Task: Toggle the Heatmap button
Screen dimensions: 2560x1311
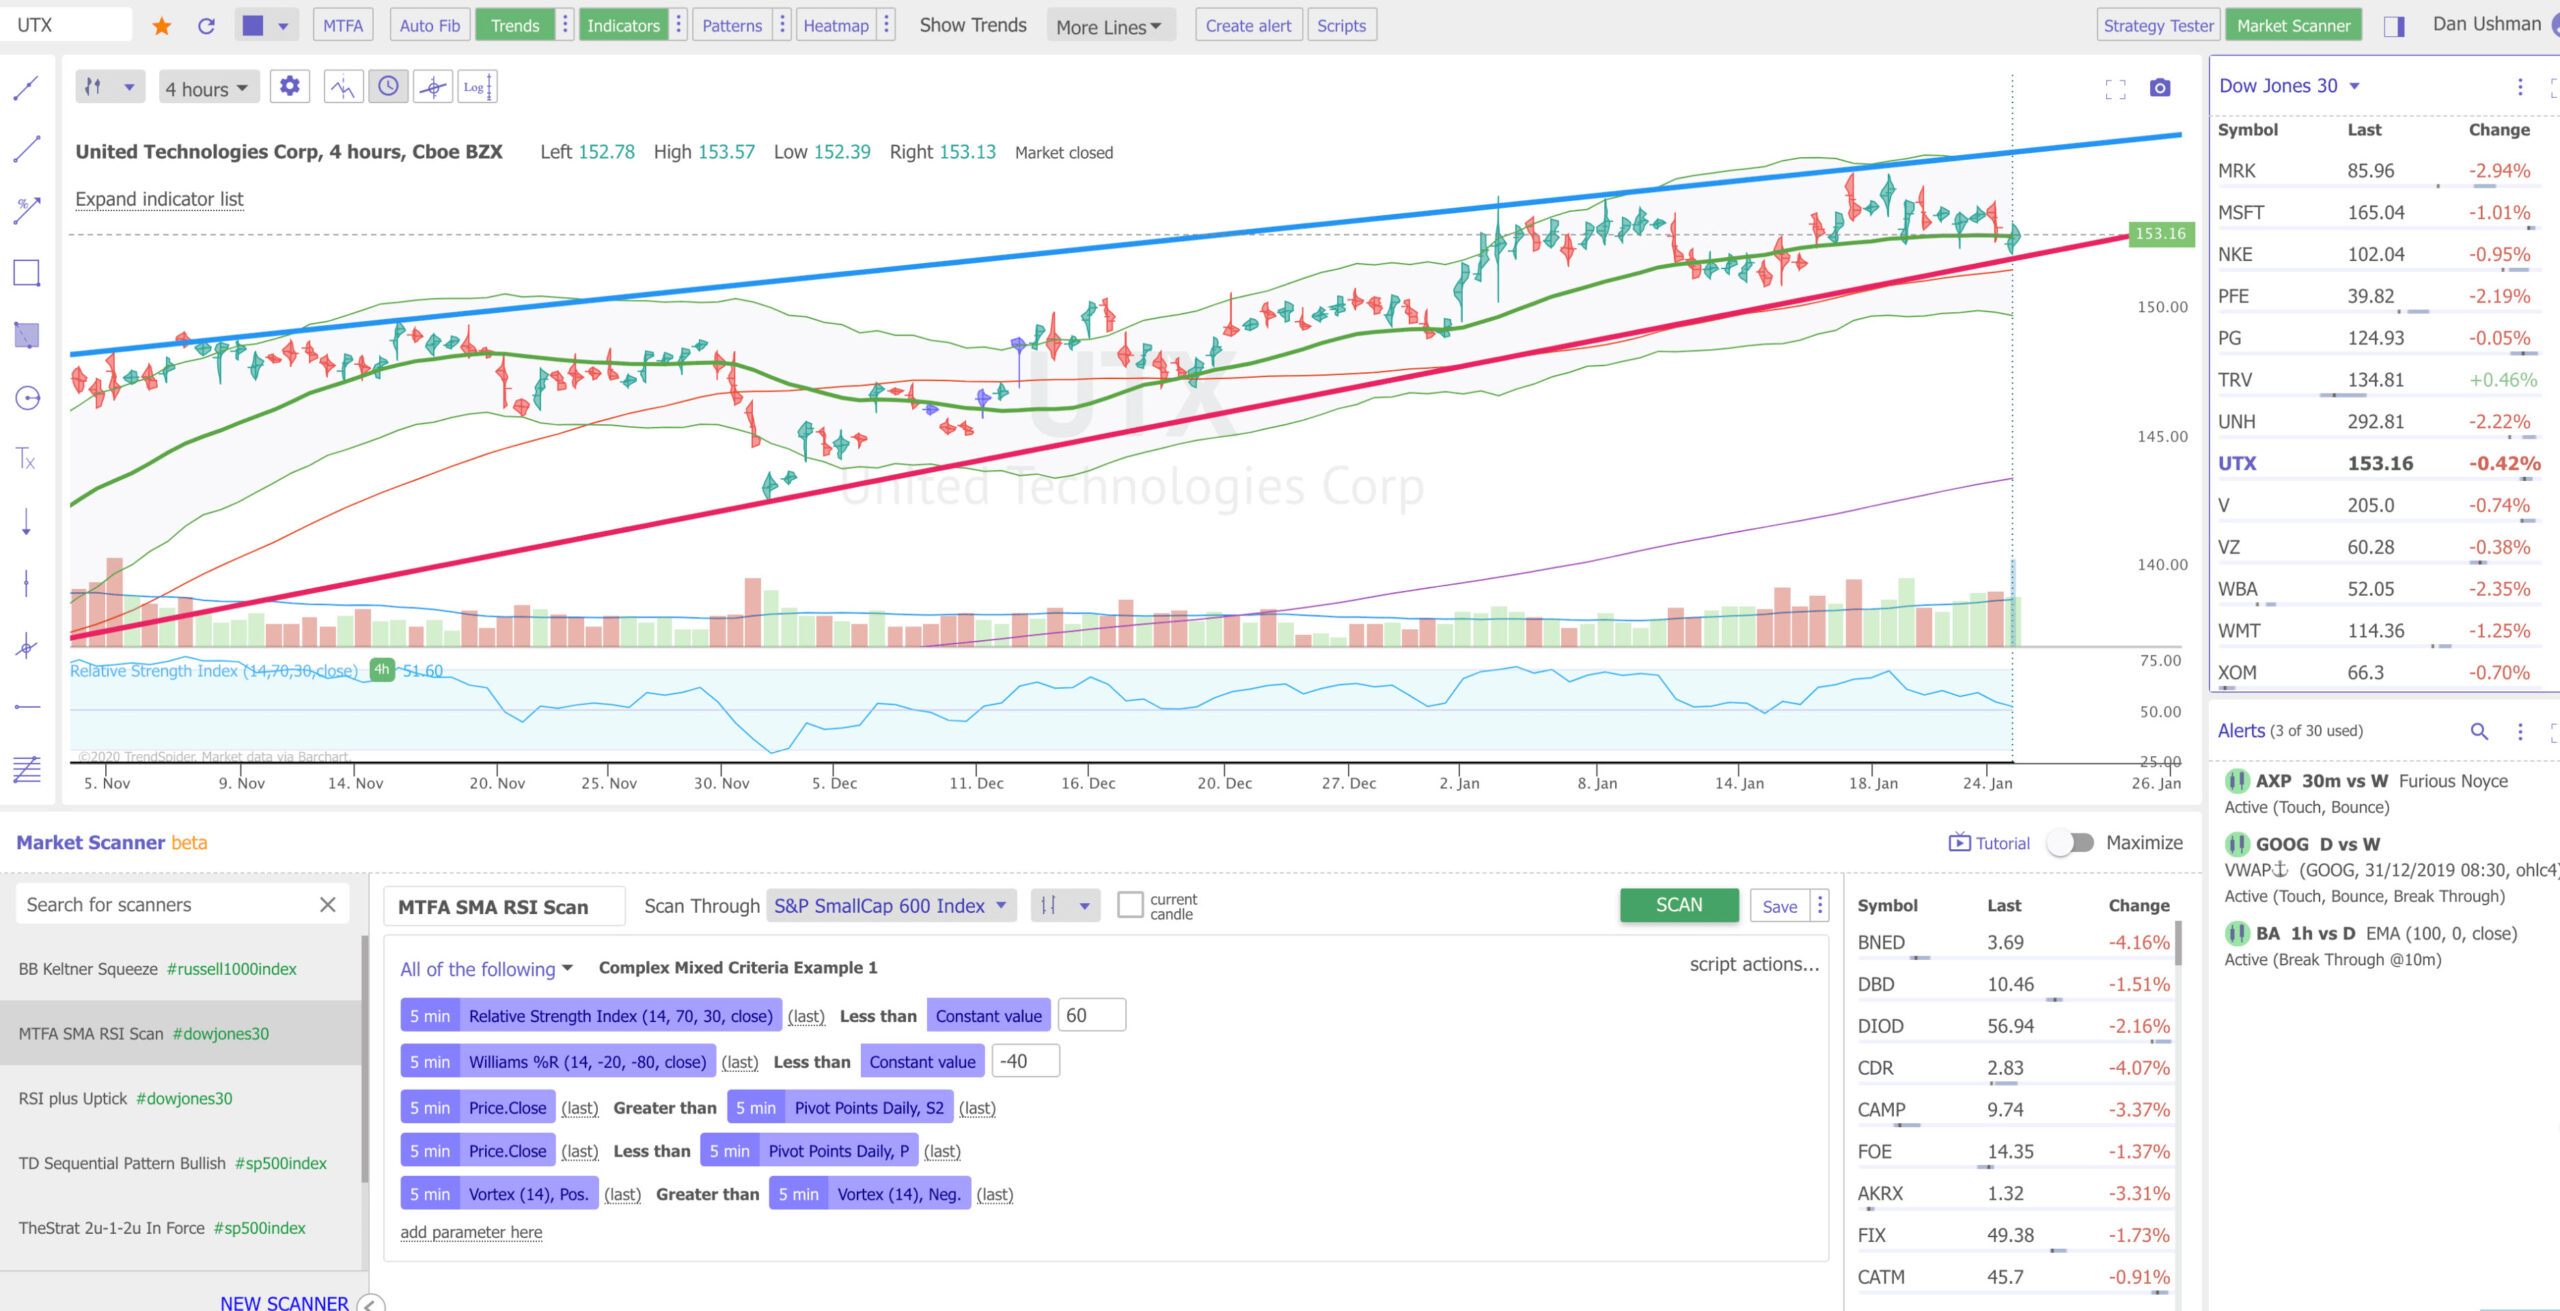Action: [x=836, y=25]
